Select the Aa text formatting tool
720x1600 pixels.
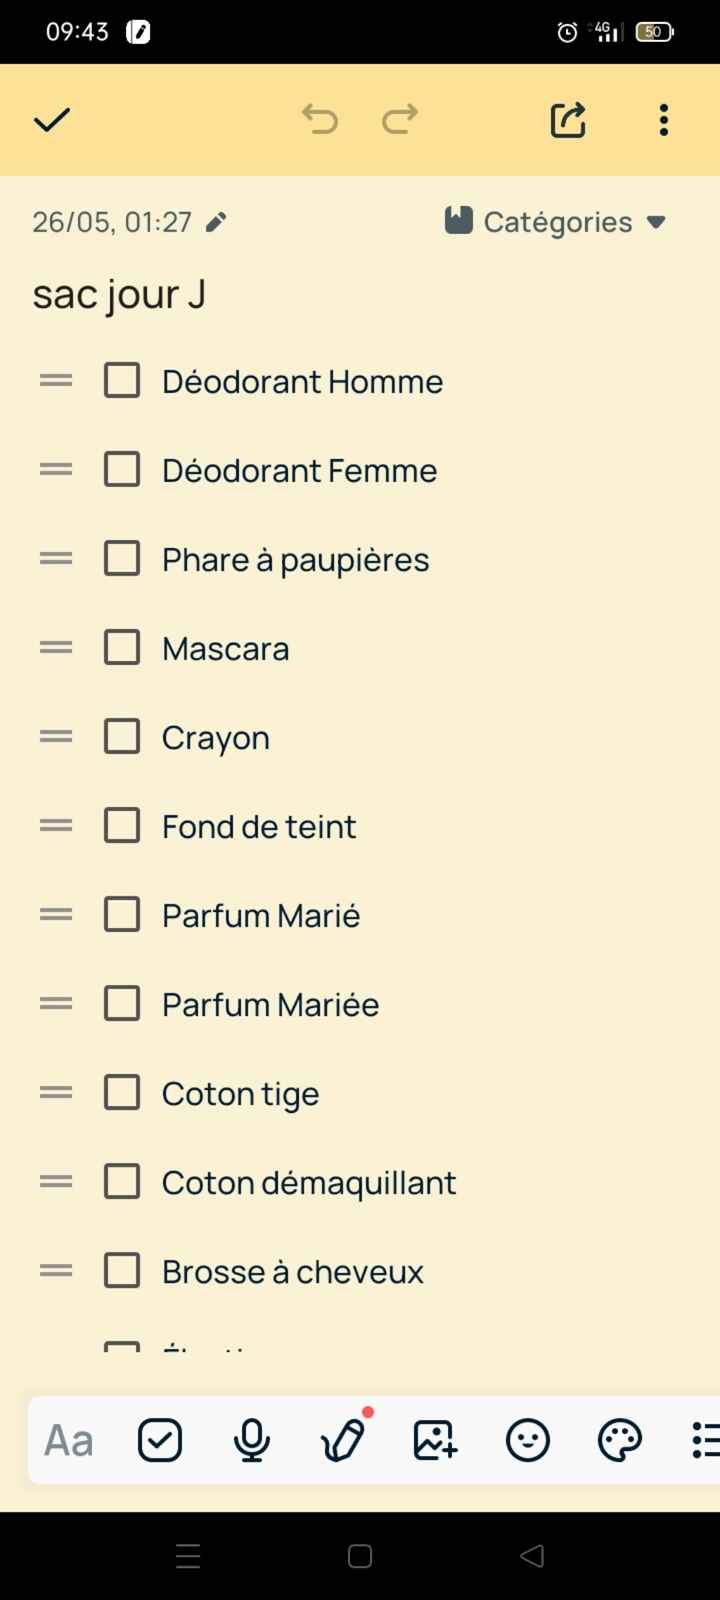click(66, 1439)
